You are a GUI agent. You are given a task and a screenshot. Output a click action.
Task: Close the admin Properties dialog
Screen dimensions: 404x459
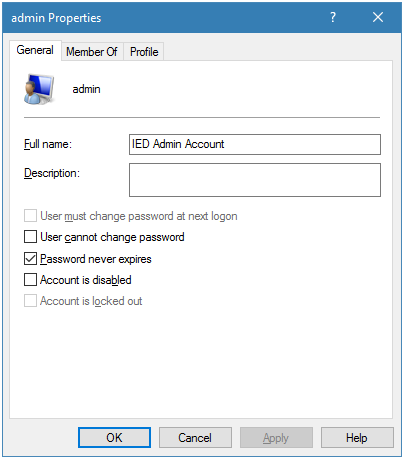(x=378, y=17)
